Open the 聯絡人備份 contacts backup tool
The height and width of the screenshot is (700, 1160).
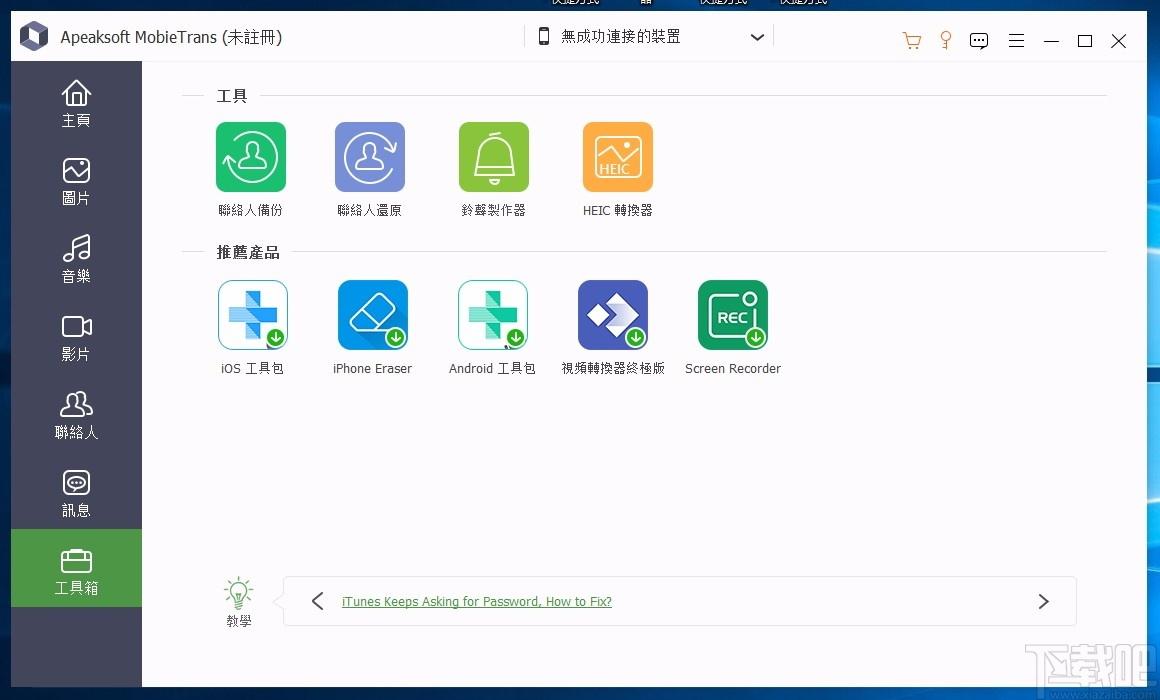tap(251, 157)
